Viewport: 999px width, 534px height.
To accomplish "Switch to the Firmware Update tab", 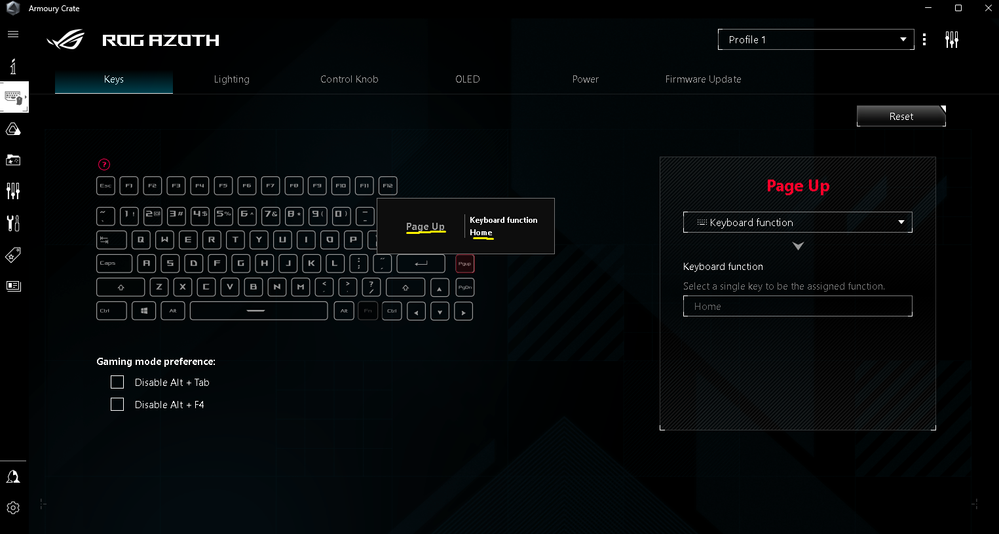I will coord(703,80).
